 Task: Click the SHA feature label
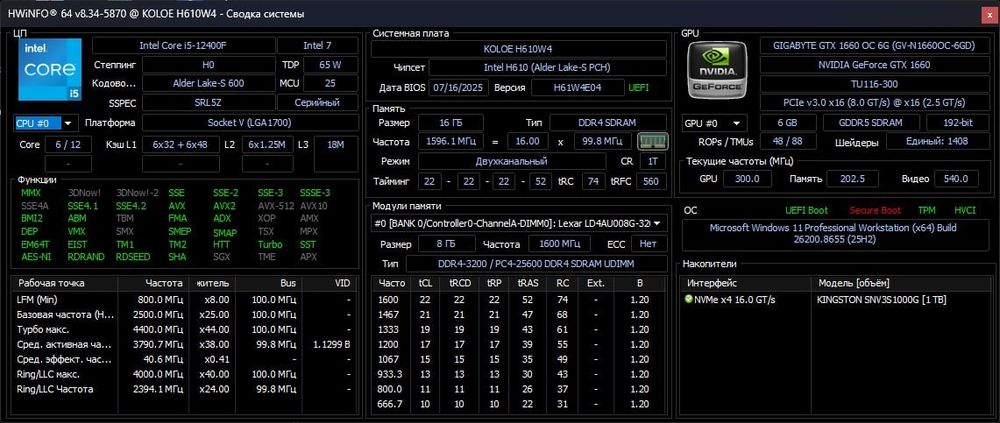[x=177, y=256]
